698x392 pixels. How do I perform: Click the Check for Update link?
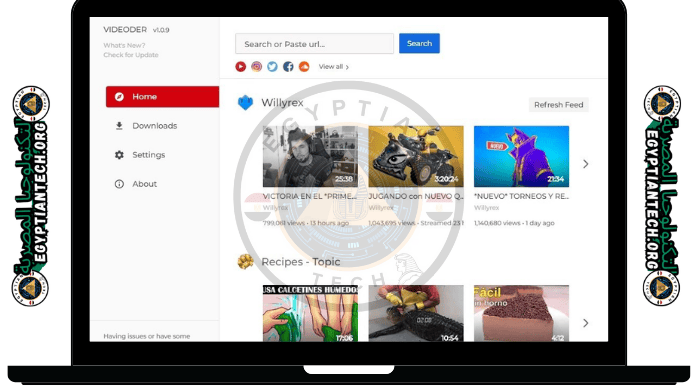tap(131, 55)
